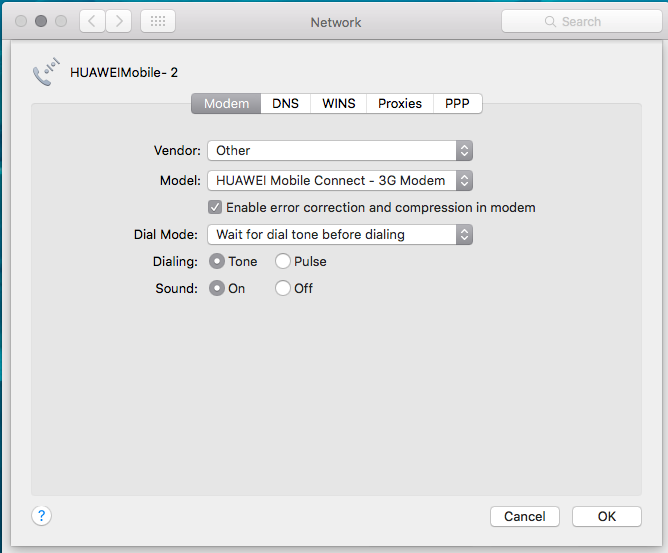This screenshot has height=553, width=668.
Task: Minimize the Network window
Action: [41, 21]
